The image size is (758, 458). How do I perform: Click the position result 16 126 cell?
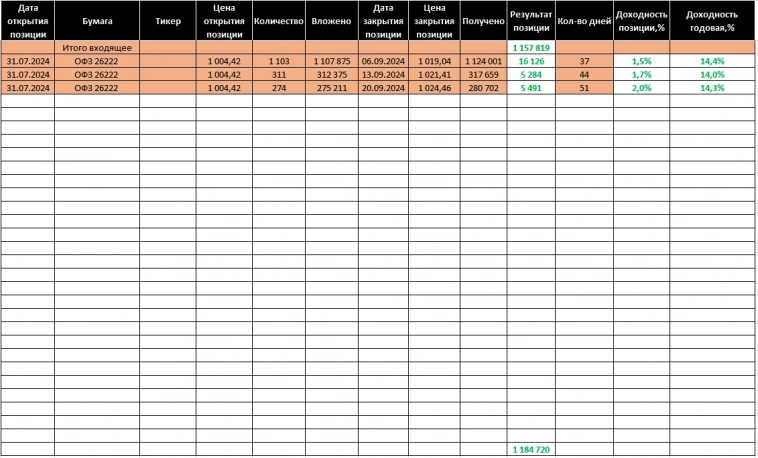531,61
